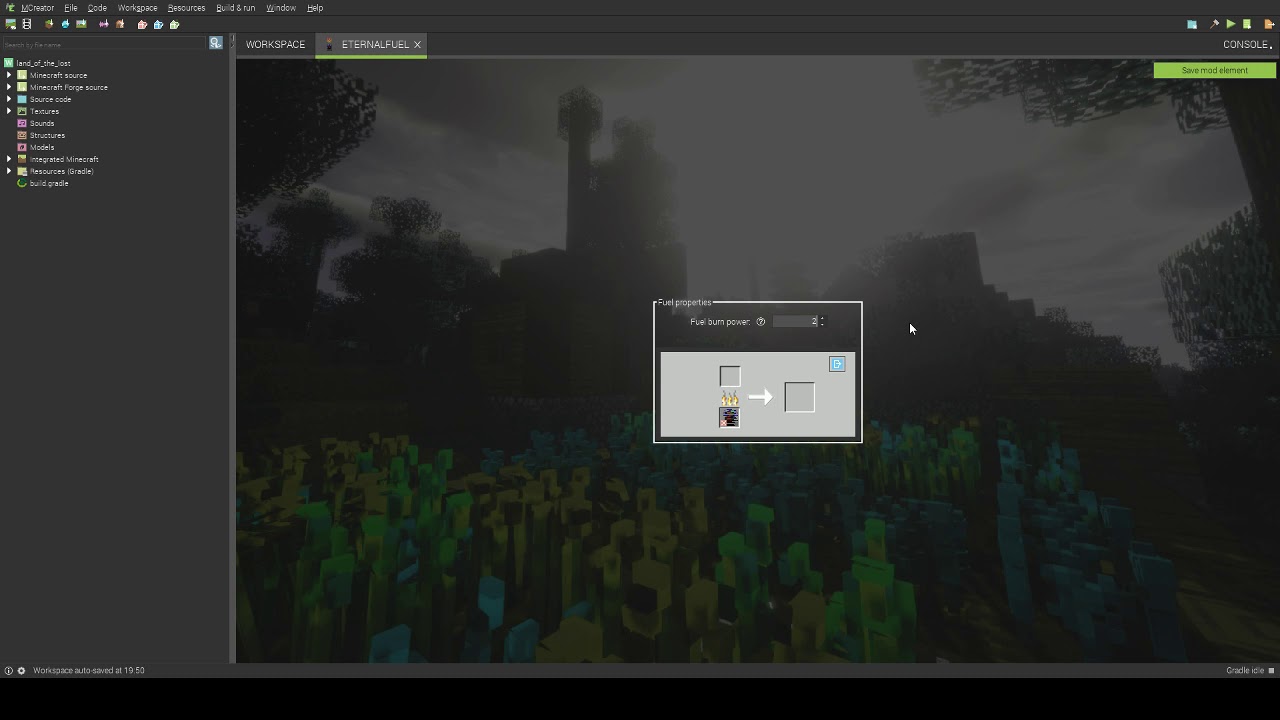Switch to the WORKSPACE tab

(275, 44)
